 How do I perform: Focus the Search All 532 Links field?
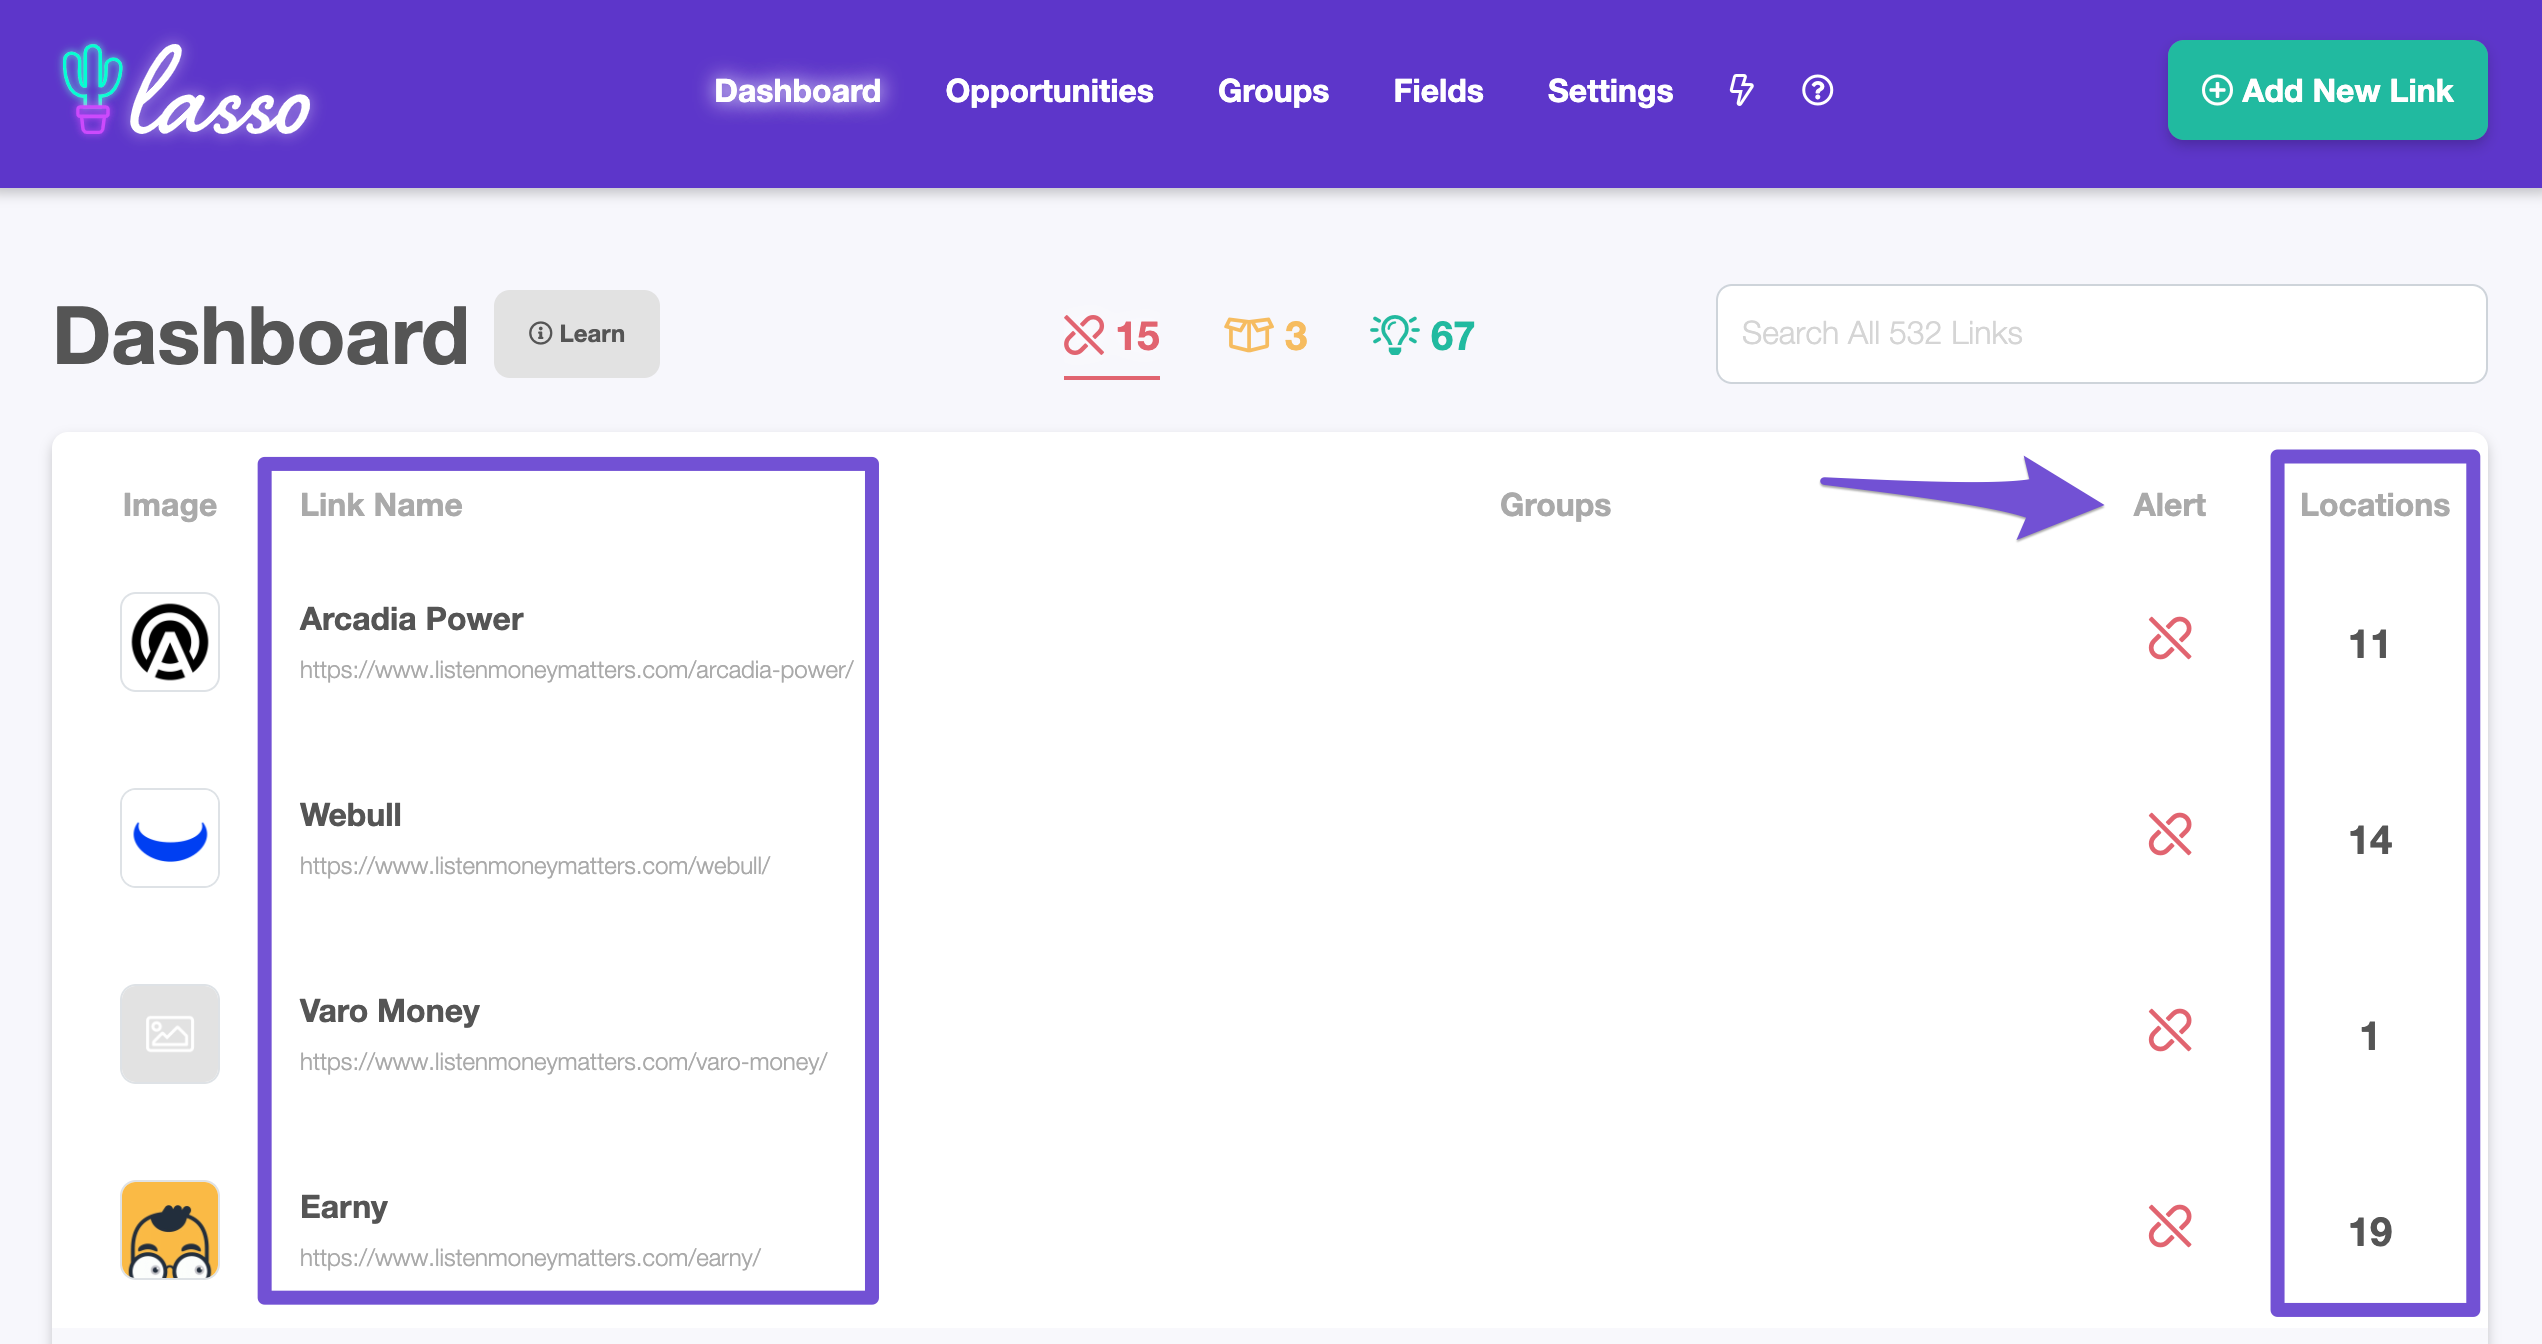click(x=2101, y=334)
